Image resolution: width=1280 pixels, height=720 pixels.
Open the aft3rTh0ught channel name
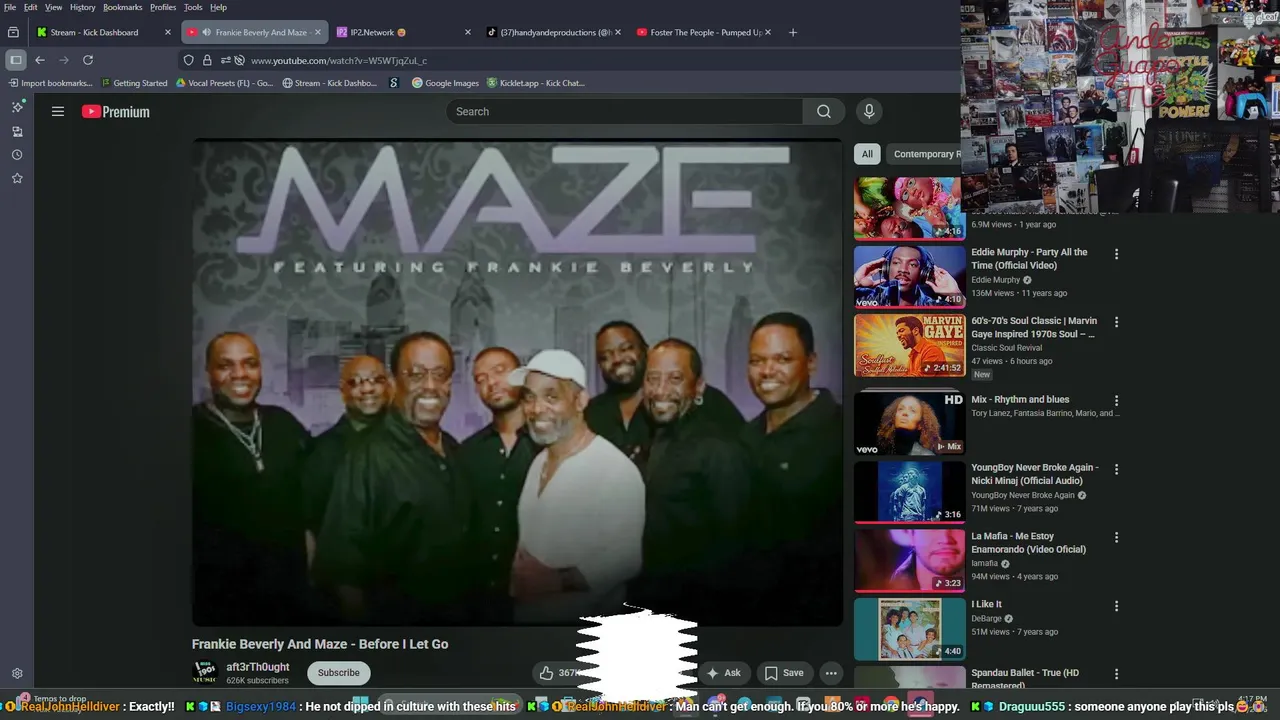click(x=258, y=667)
